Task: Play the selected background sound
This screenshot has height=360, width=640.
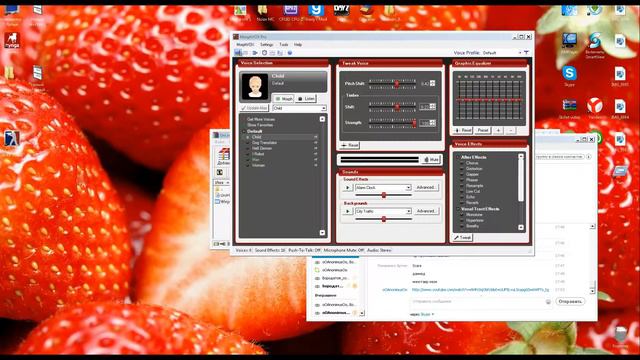Action: (x=347, y=211)
